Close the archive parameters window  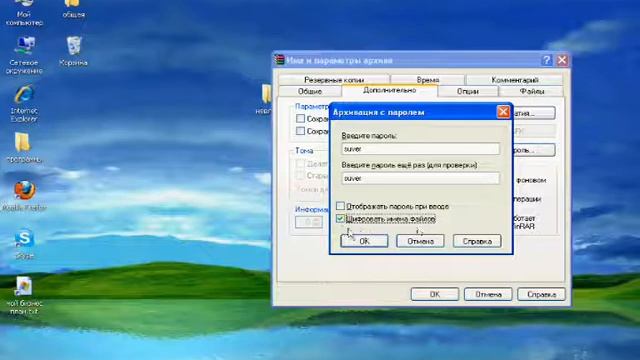[562, 60]
